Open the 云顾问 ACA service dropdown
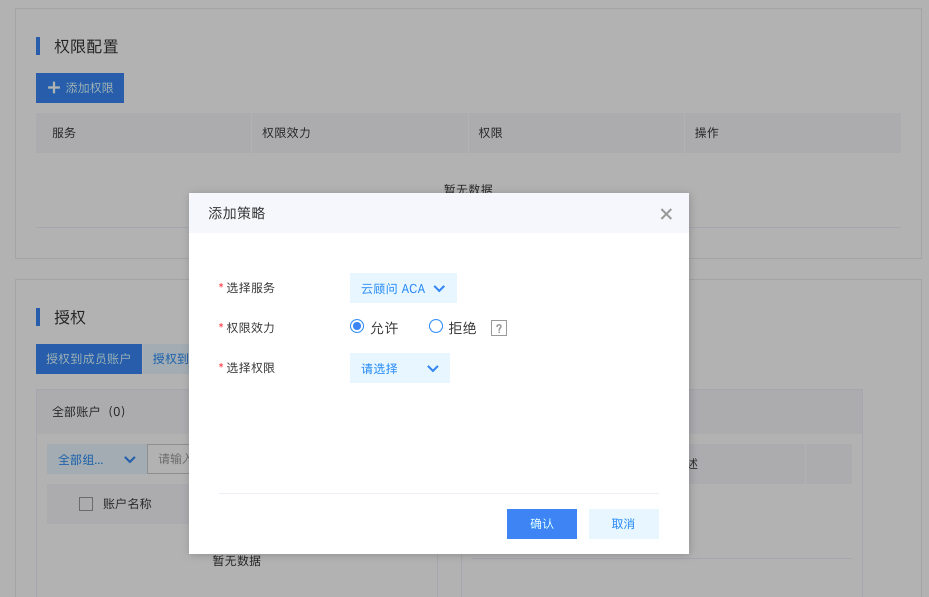The width and height of the screenshot is (929, 597). (403, 288)
